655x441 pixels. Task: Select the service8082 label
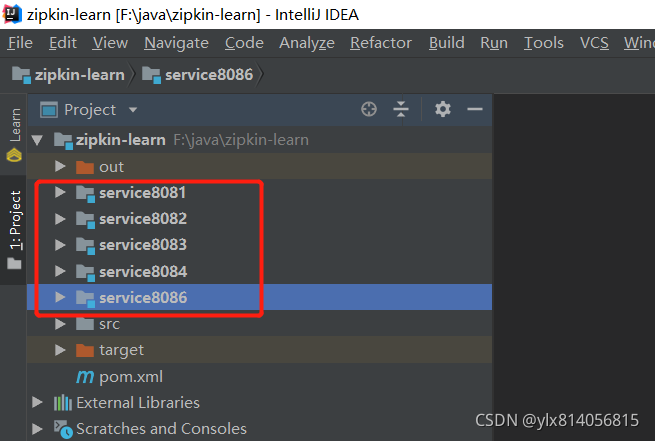(143, 219)
